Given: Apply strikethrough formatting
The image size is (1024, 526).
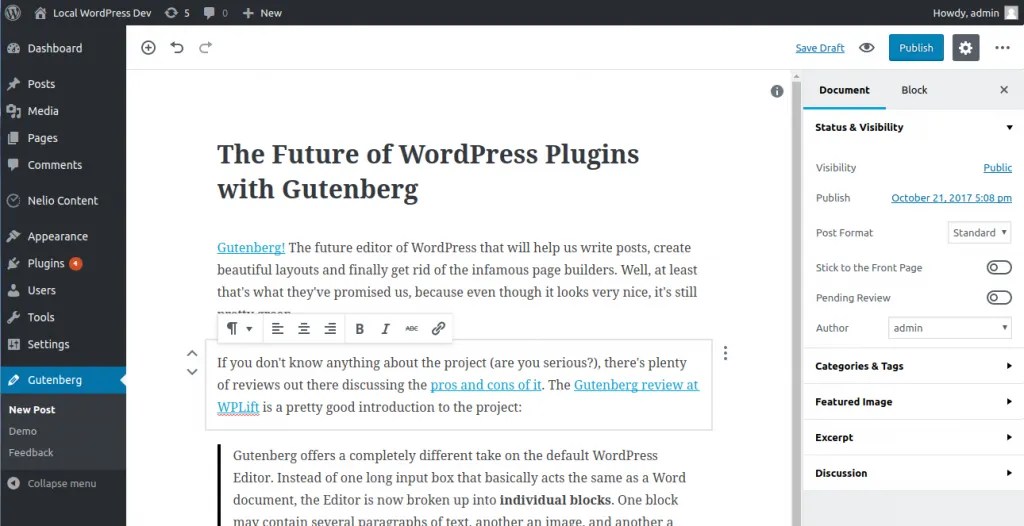Looking at the screenshot, I should click(x=411, y=329).
